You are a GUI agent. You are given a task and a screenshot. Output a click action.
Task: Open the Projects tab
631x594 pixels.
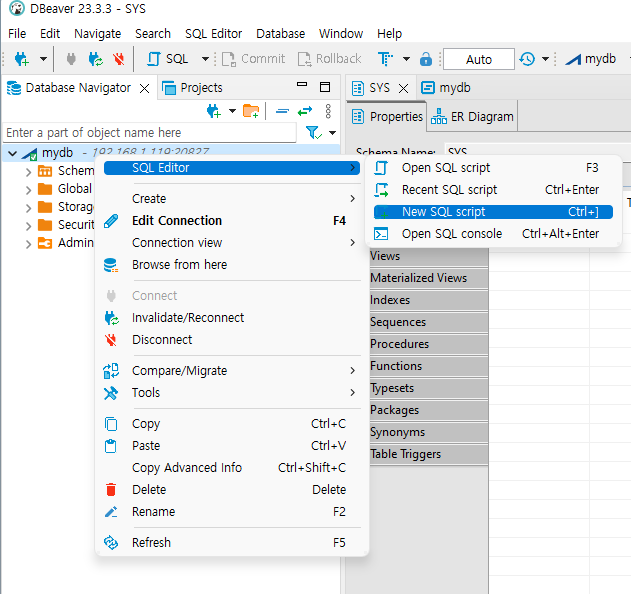click(201, 88)
